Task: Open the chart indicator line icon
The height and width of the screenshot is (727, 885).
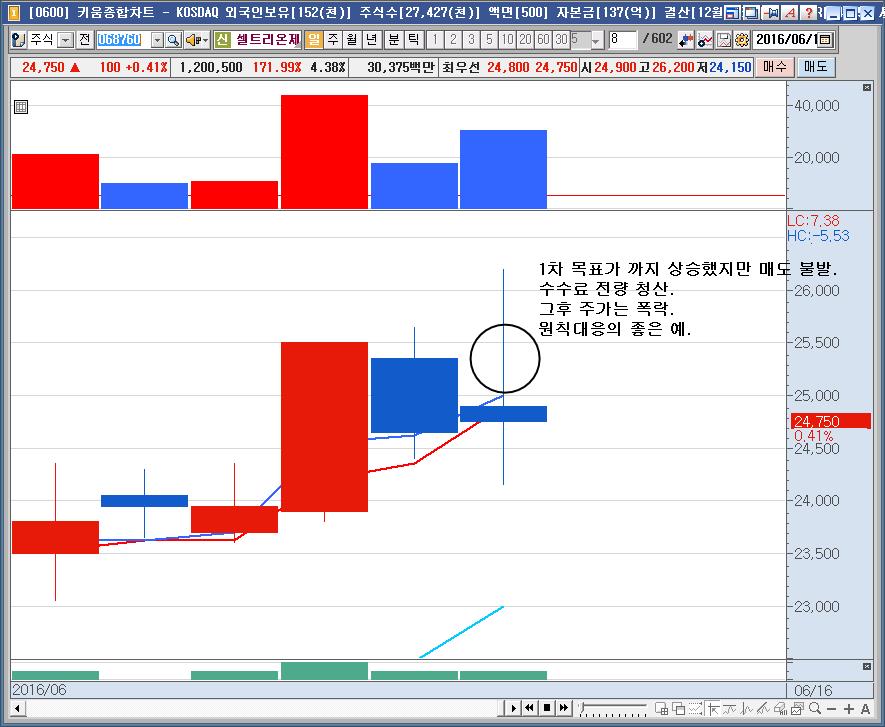Action: (704, 40)
